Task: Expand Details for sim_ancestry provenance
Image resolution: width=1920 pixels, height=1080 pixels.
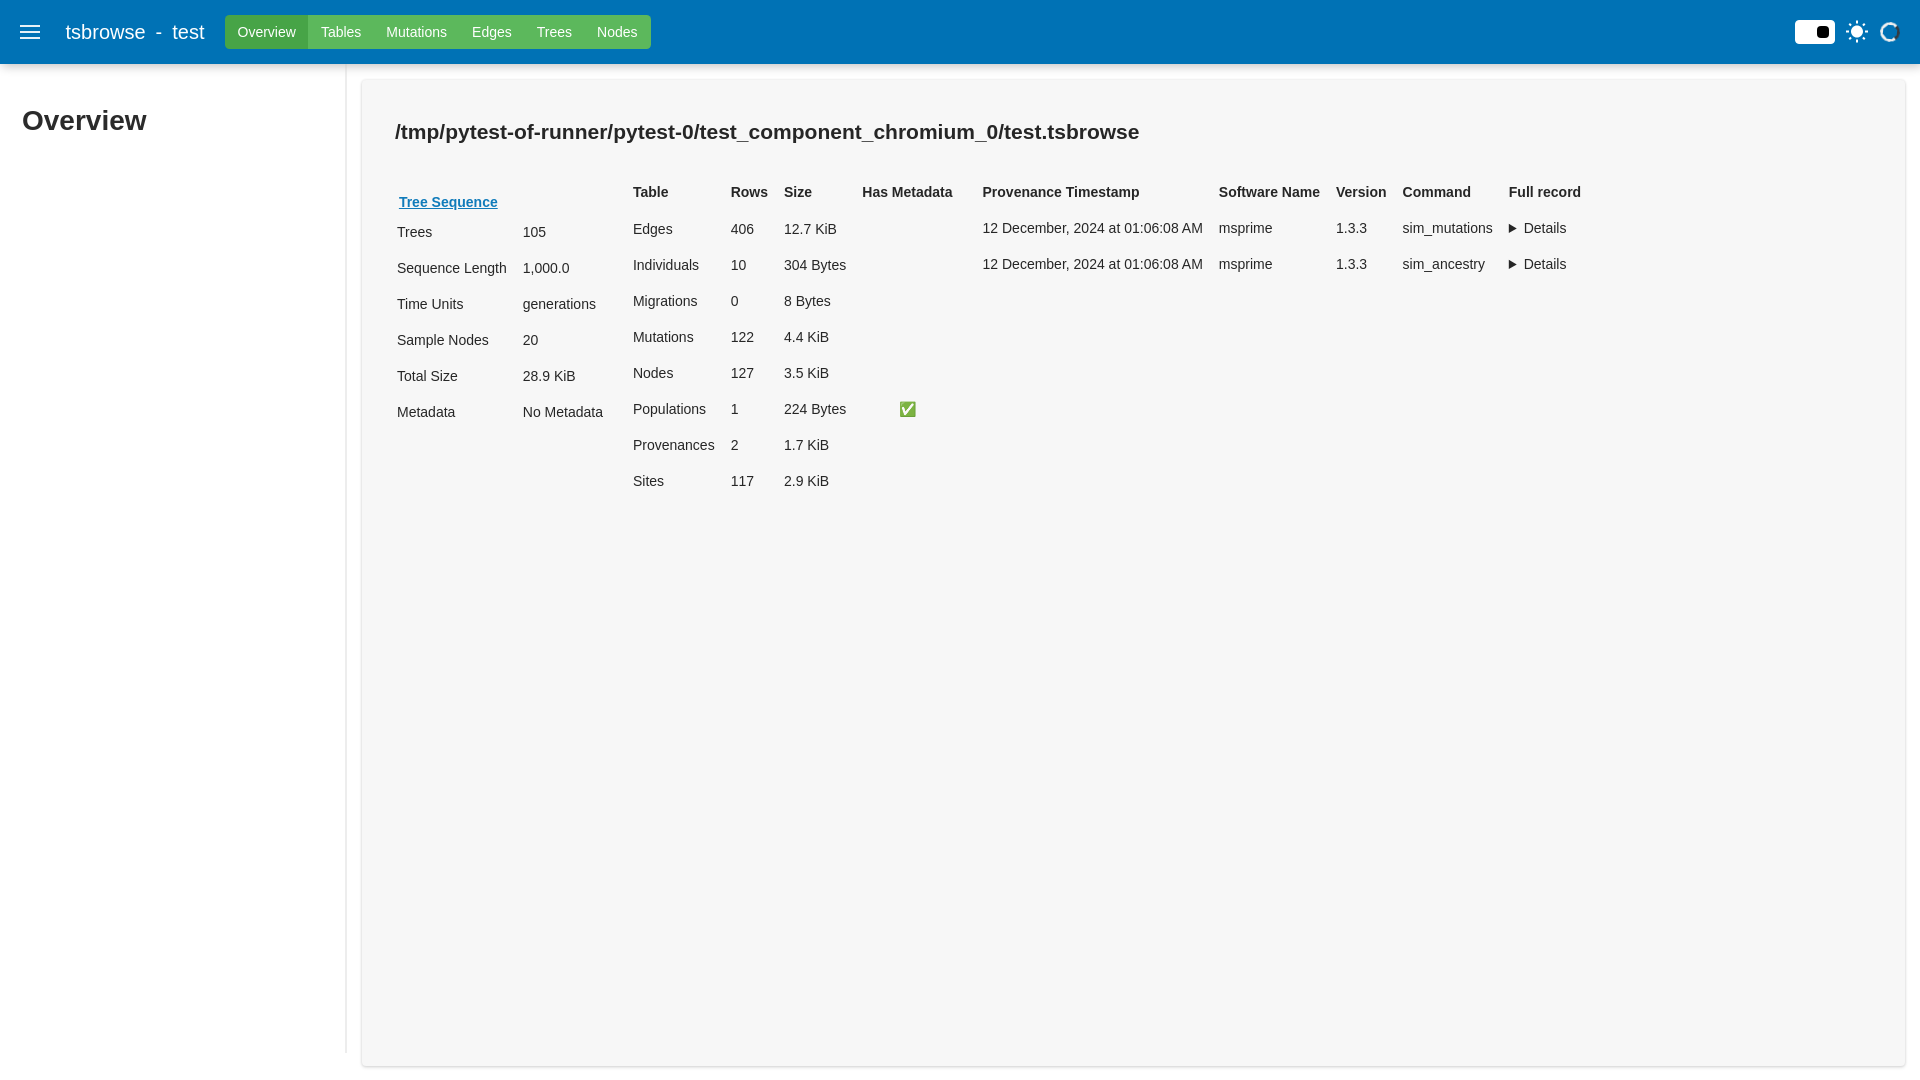Action: pyautogui.click(x=1537, y=264)
